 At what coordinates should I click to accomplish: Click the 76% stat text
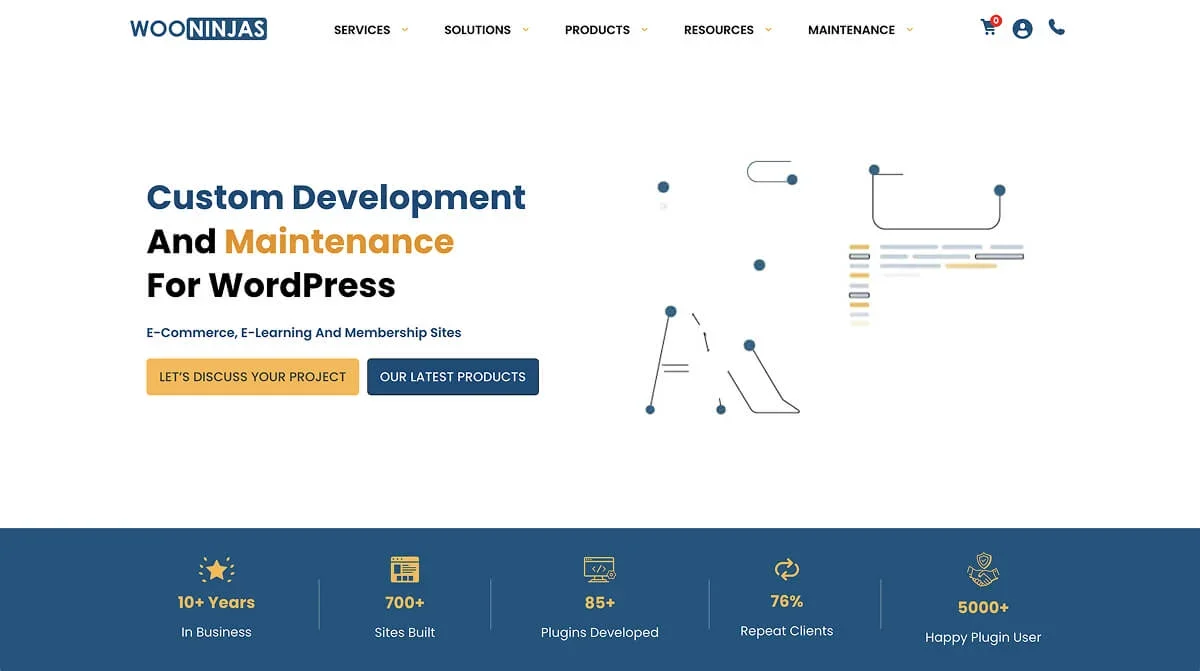coord(787,601)
